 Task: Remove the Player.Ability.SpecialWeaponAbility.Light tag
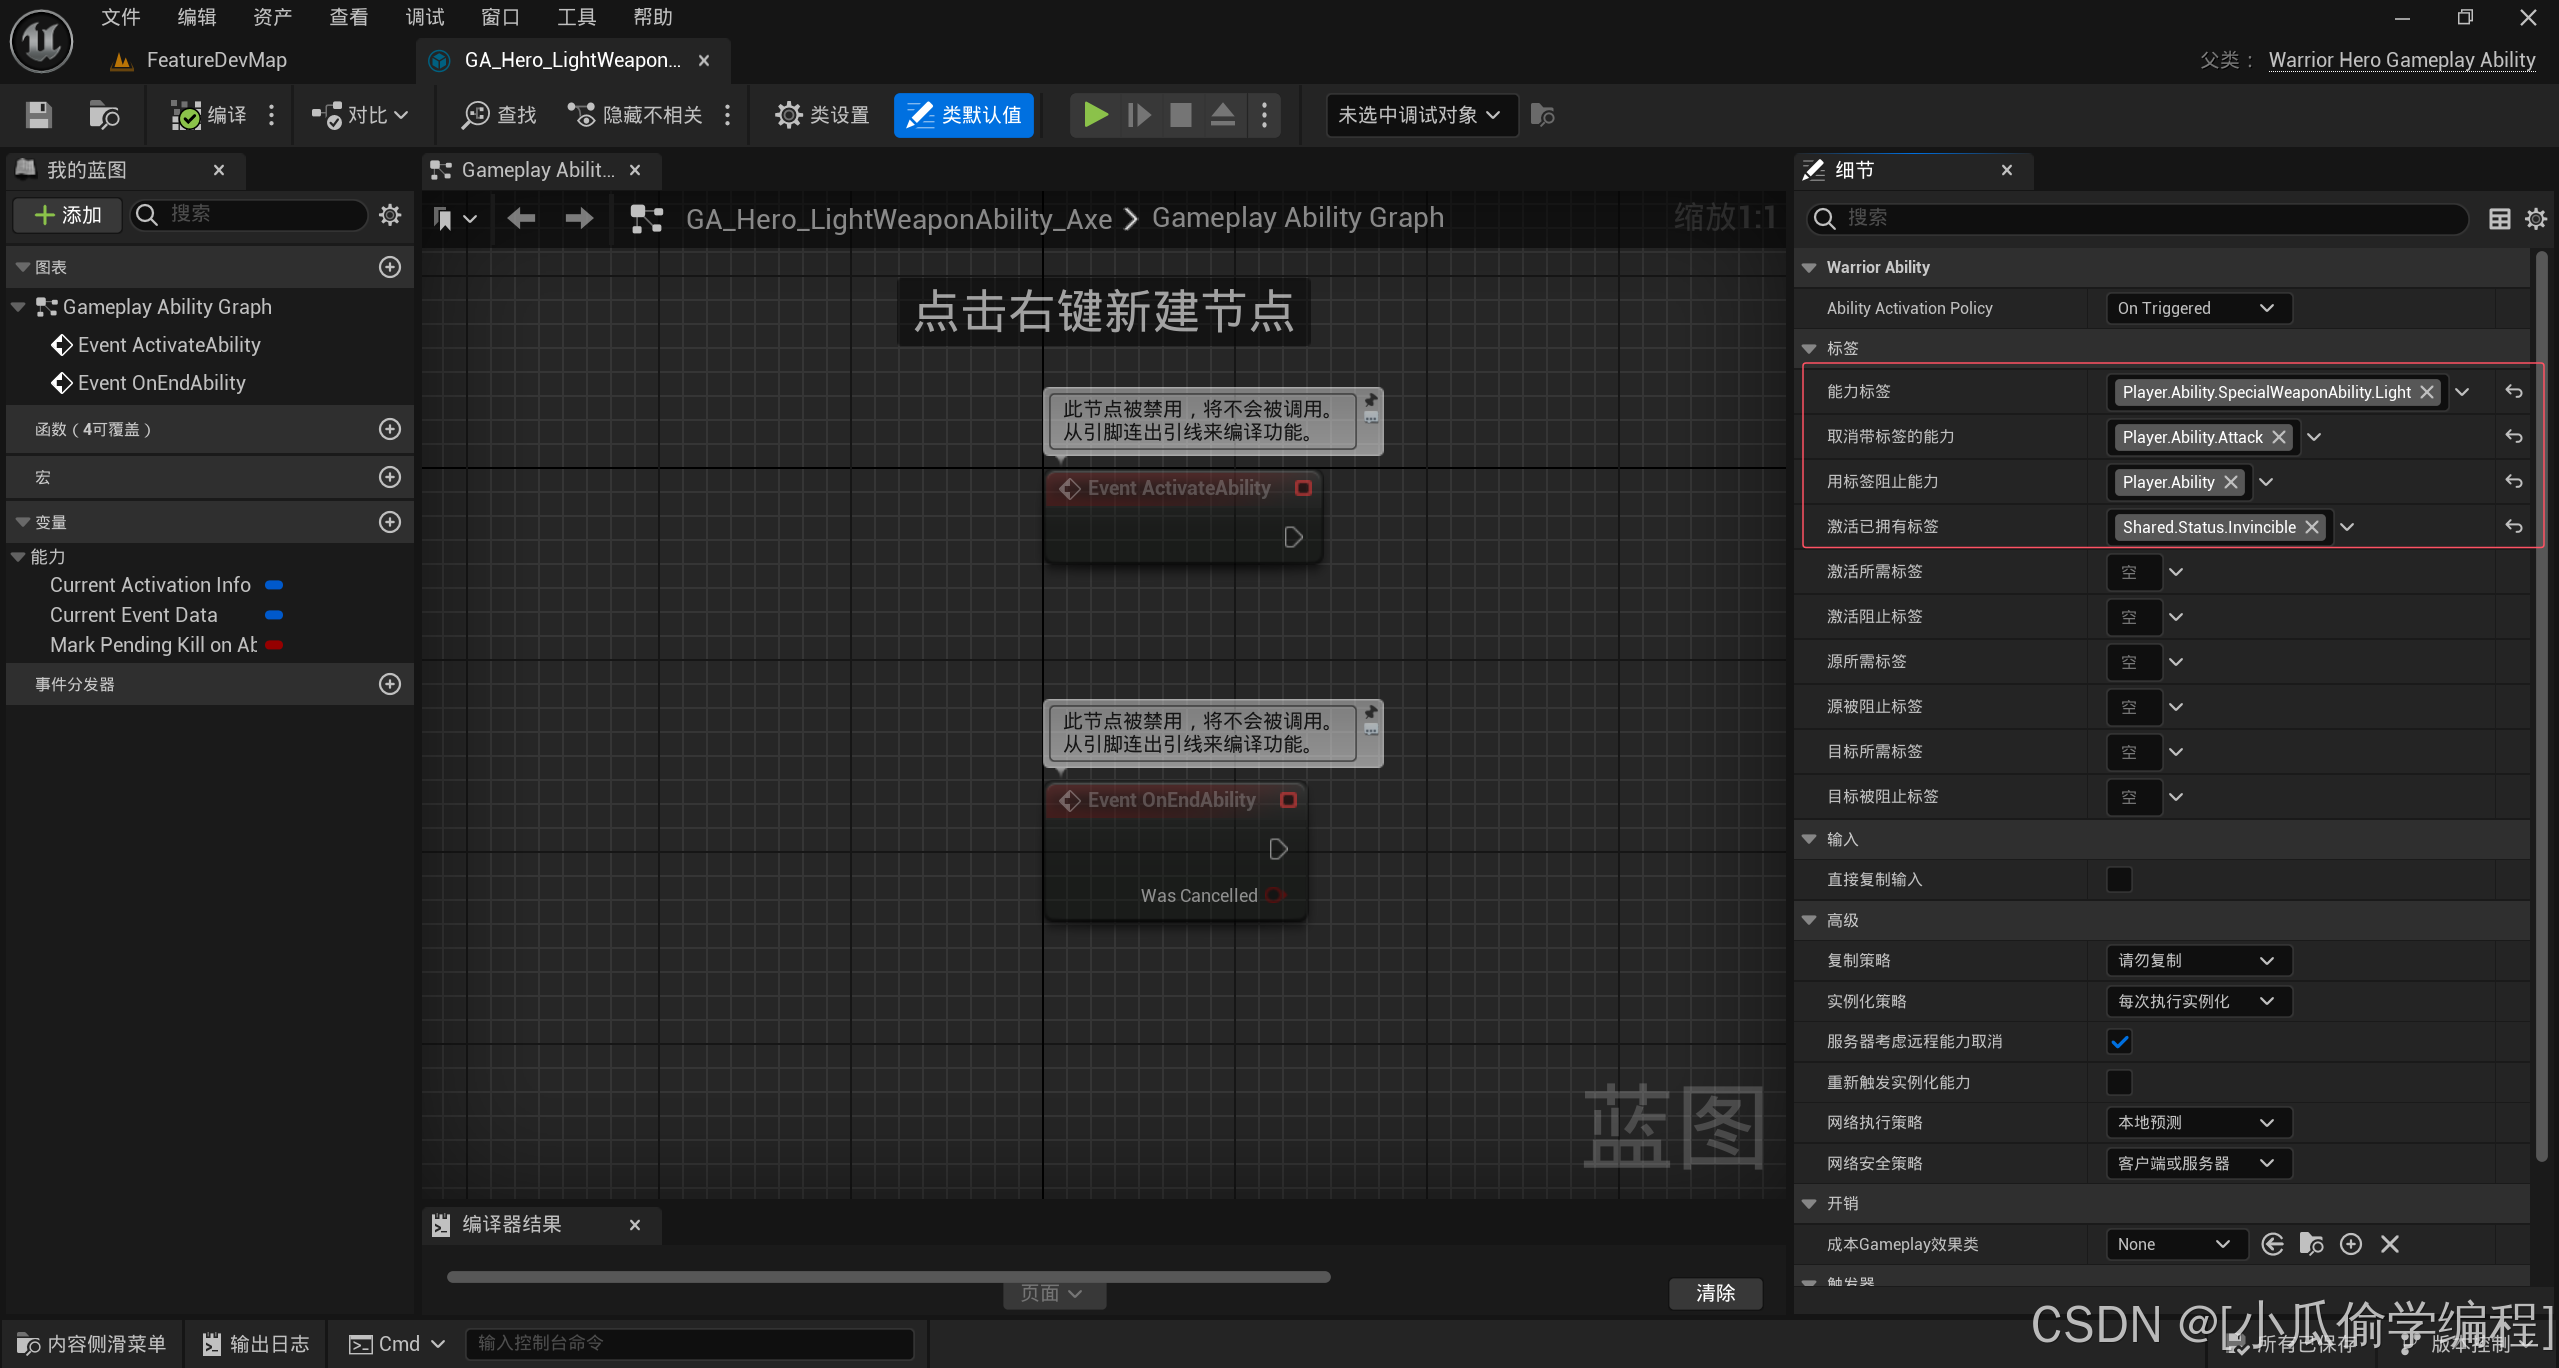[x=2426, y=392]
